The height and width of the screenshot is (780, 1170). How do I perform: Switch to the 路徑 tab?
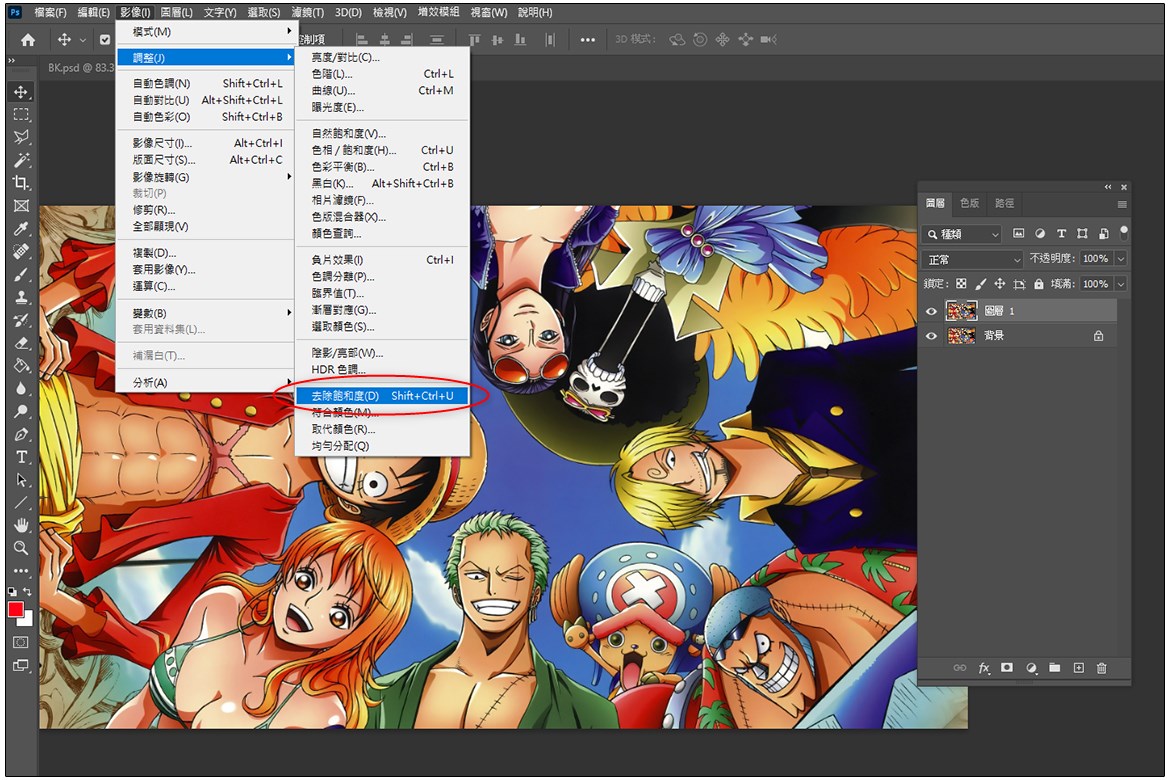tap(1004, 203)
